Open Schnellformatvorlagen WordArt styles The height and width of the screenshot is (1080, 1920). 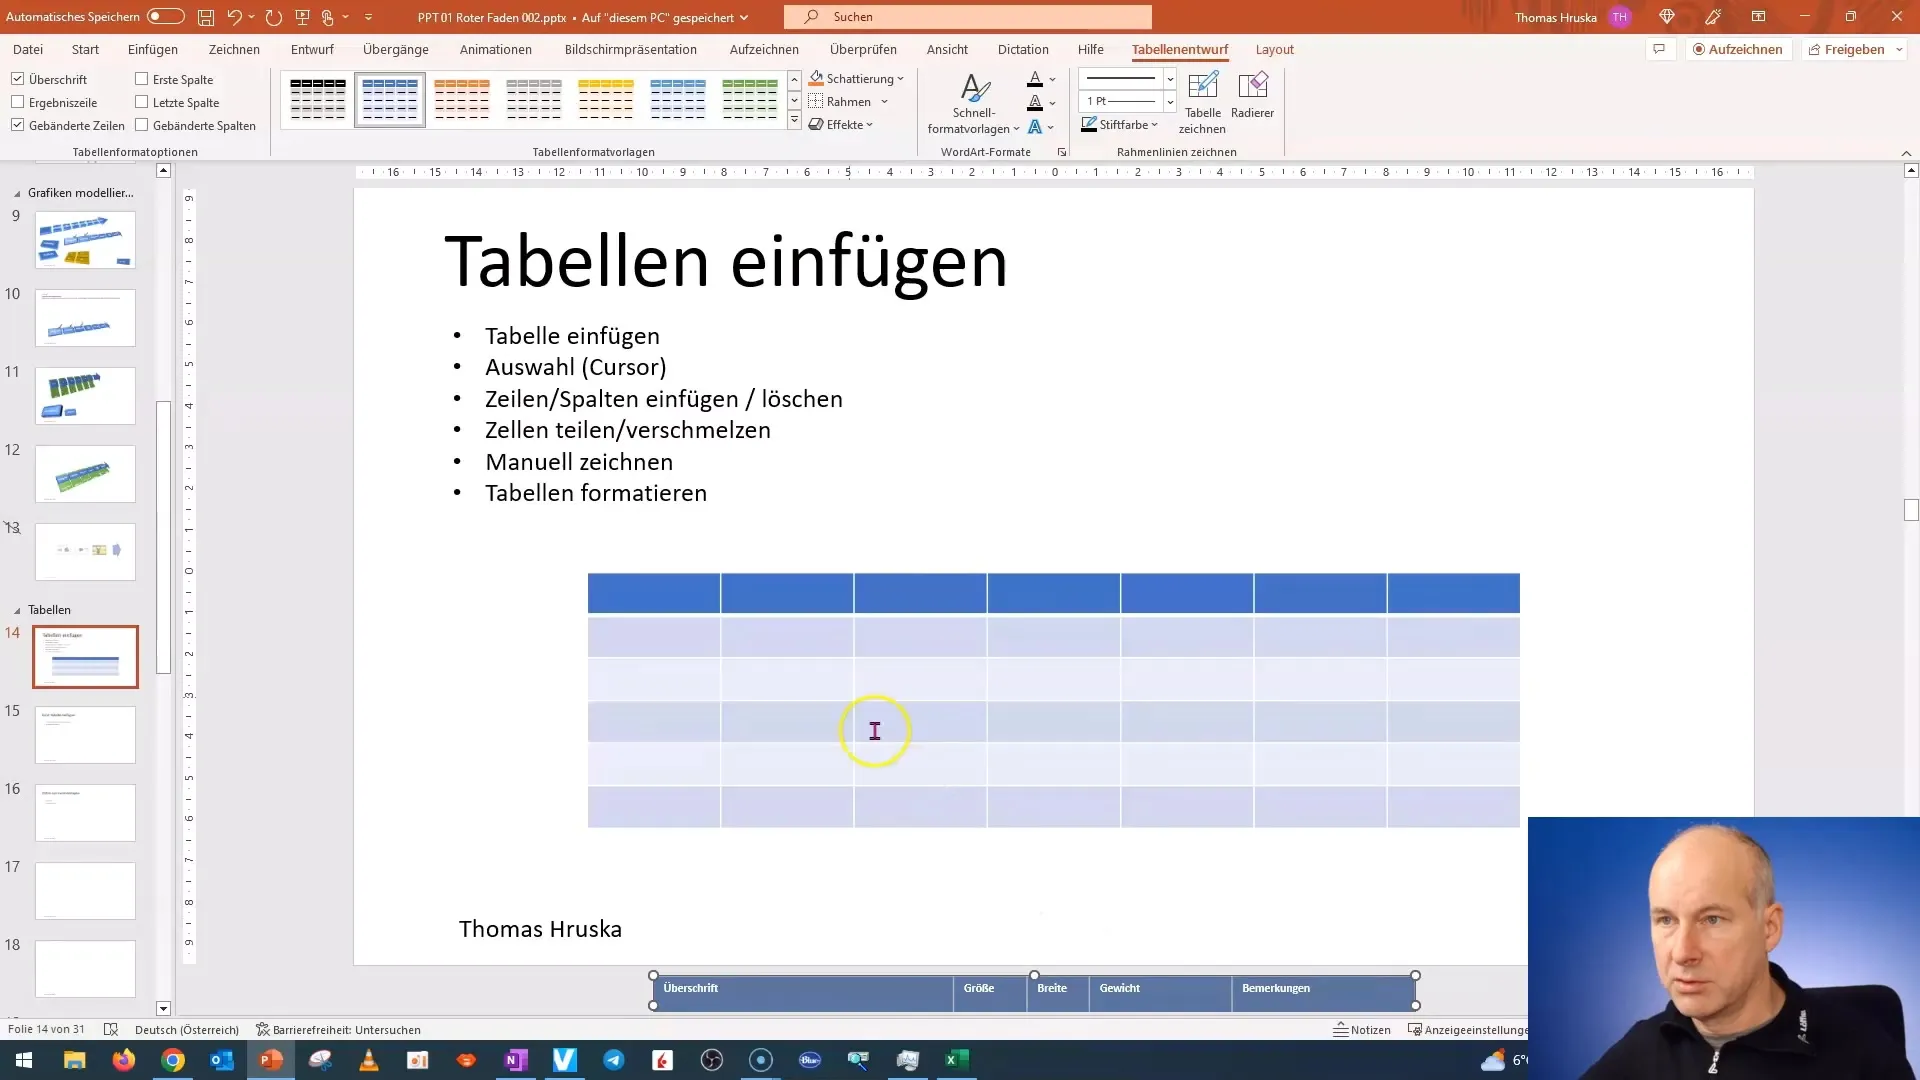(x=973, y=103)
